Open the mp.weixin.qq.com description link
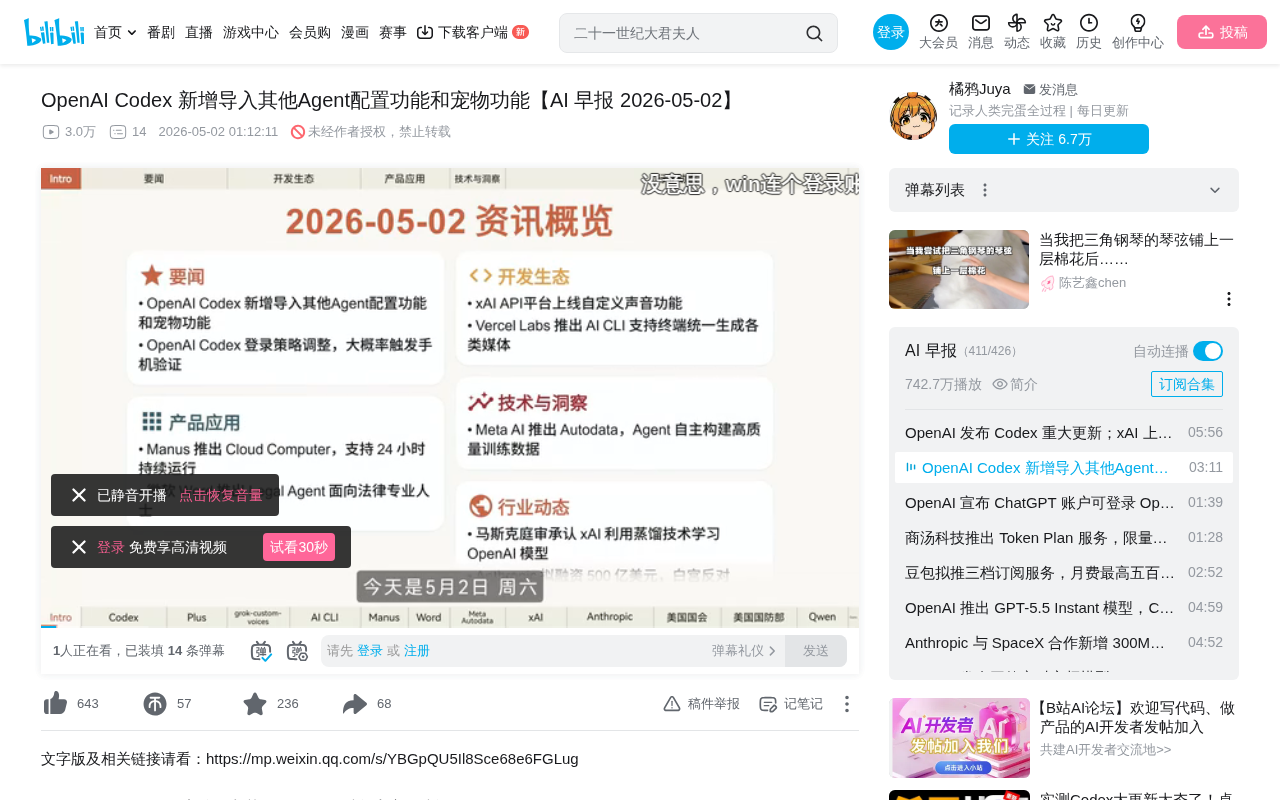Screen dimensions: 1280x800 pyautogui.click(x=392, y=759)
